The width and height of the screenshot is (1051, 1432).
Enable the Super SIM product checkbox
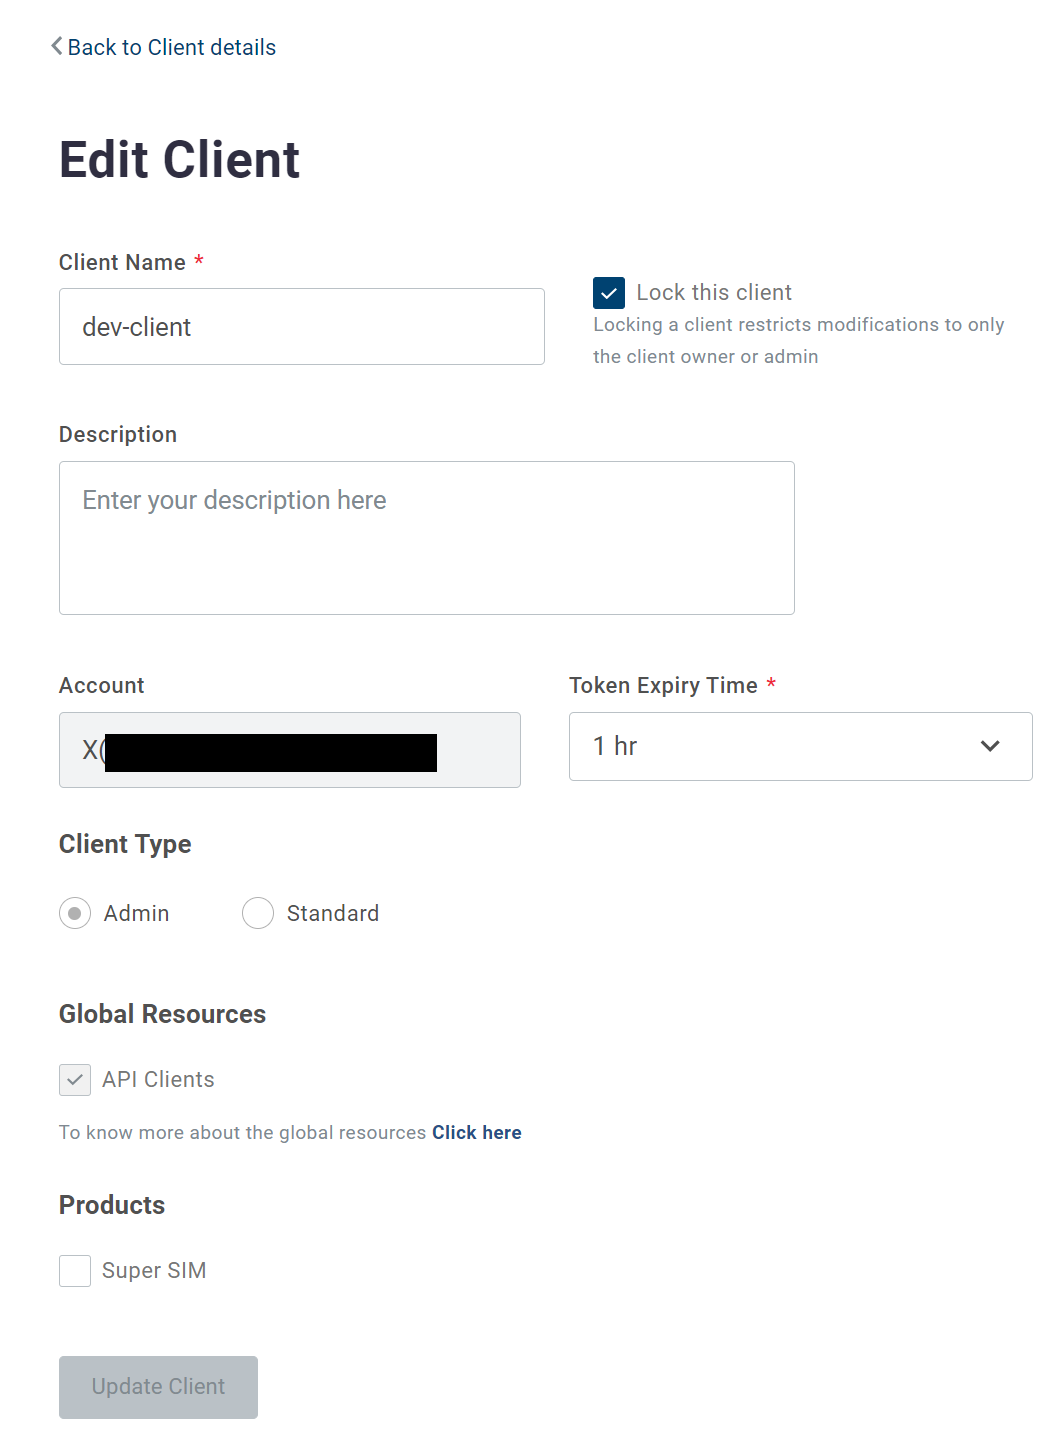pos(75,1271)
